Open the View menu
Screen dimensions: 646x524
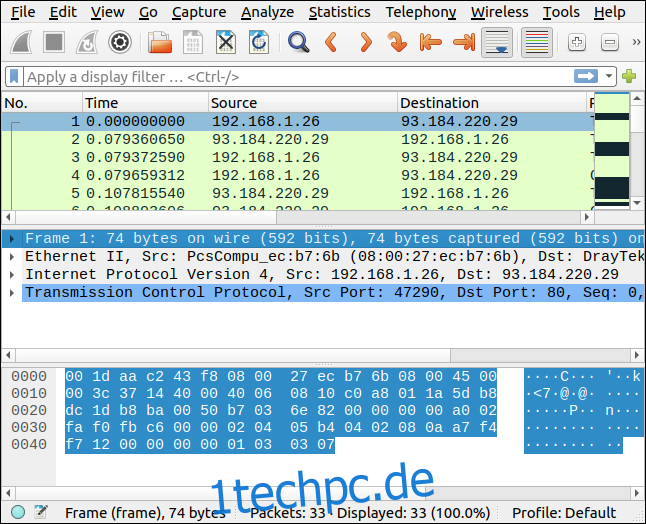108,12
